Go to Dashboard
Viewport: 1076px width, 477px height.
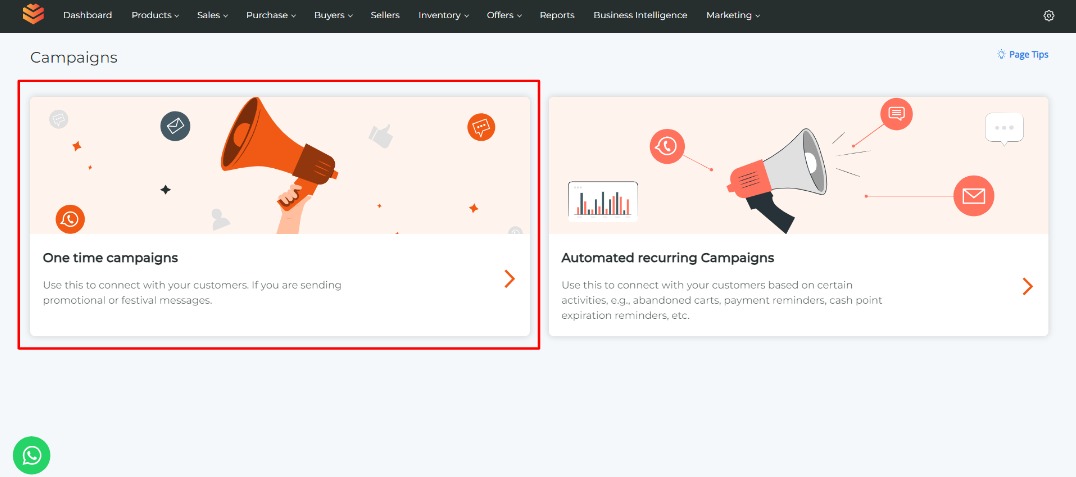coord(88,15)
